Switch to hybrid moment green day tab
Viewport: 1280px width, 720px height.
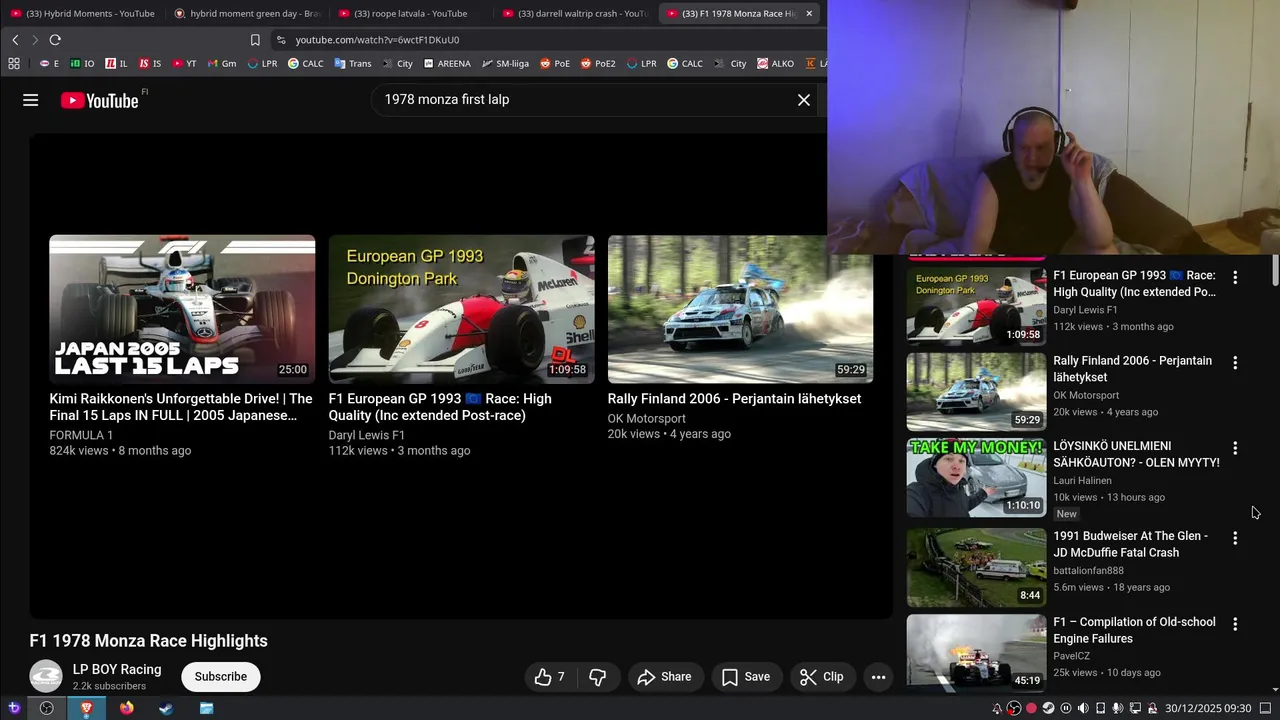point(246,13)
